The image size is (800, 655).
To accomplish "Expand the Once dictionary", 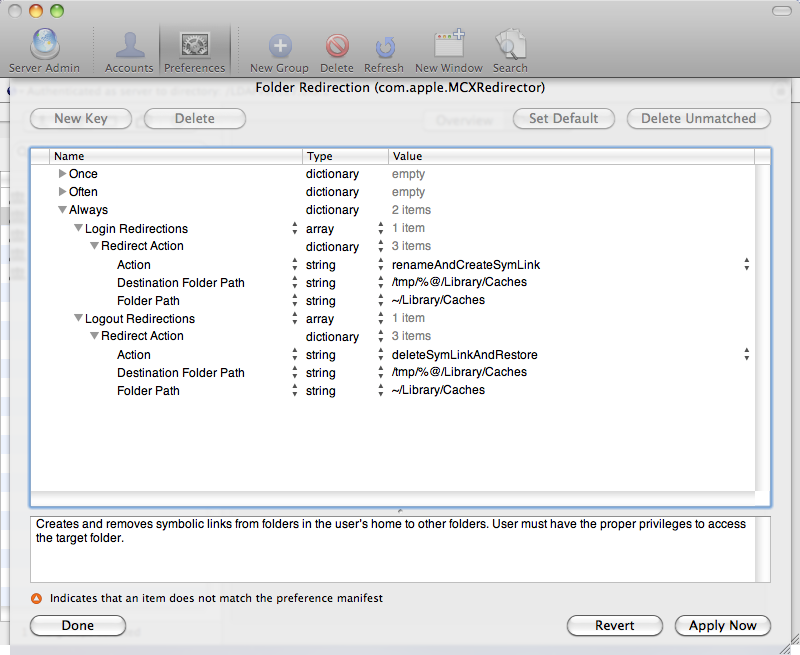I will 62,173.
